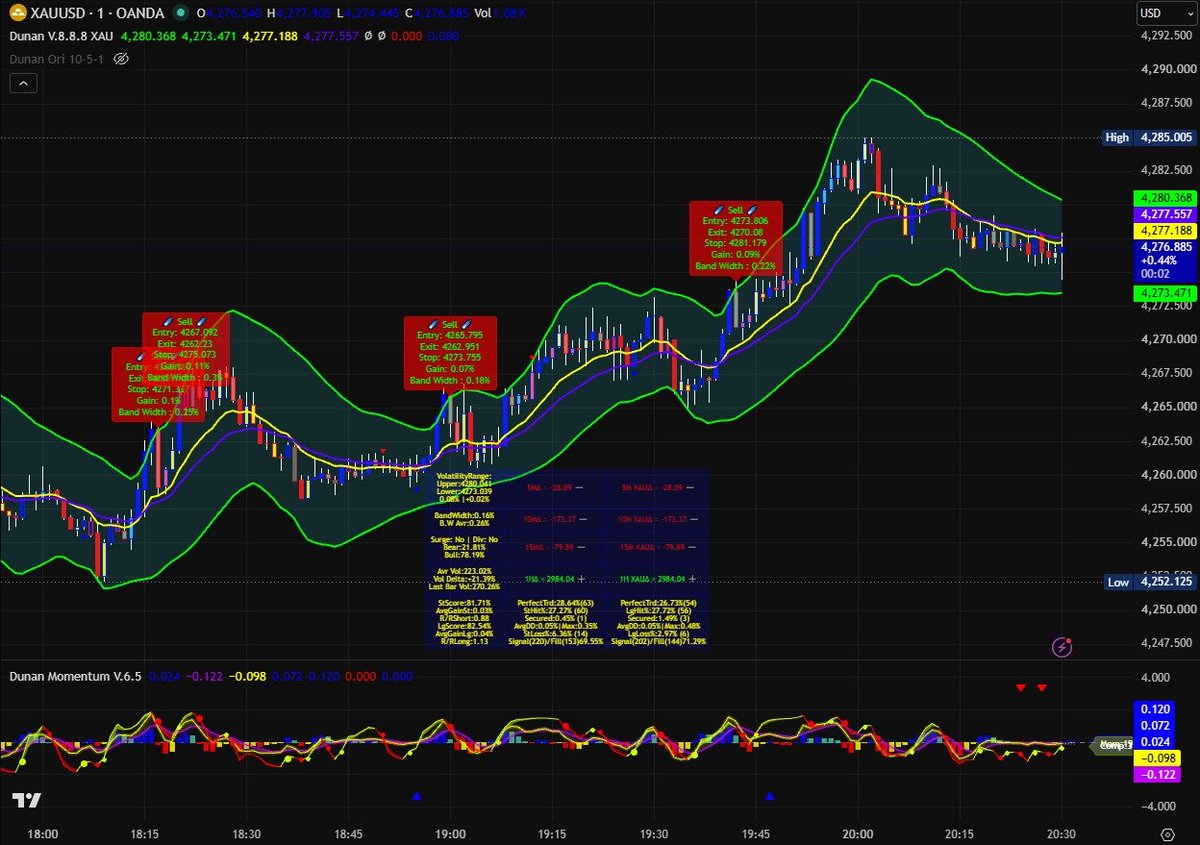Click the green 4,273.471 value in Dunan legend

208,35
